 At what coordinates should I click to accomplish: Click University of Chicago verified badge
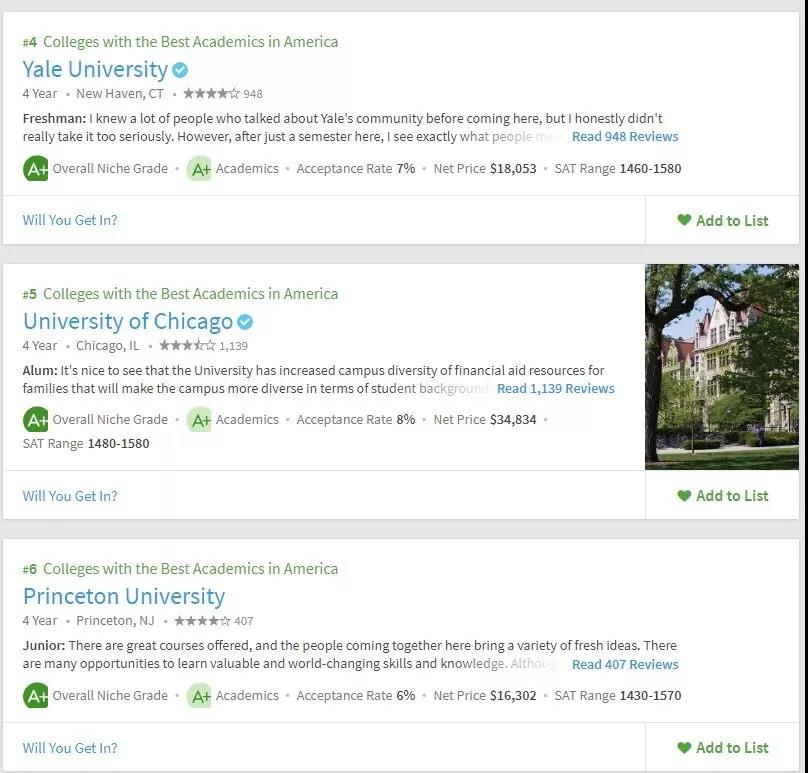(x=245, y=322)
